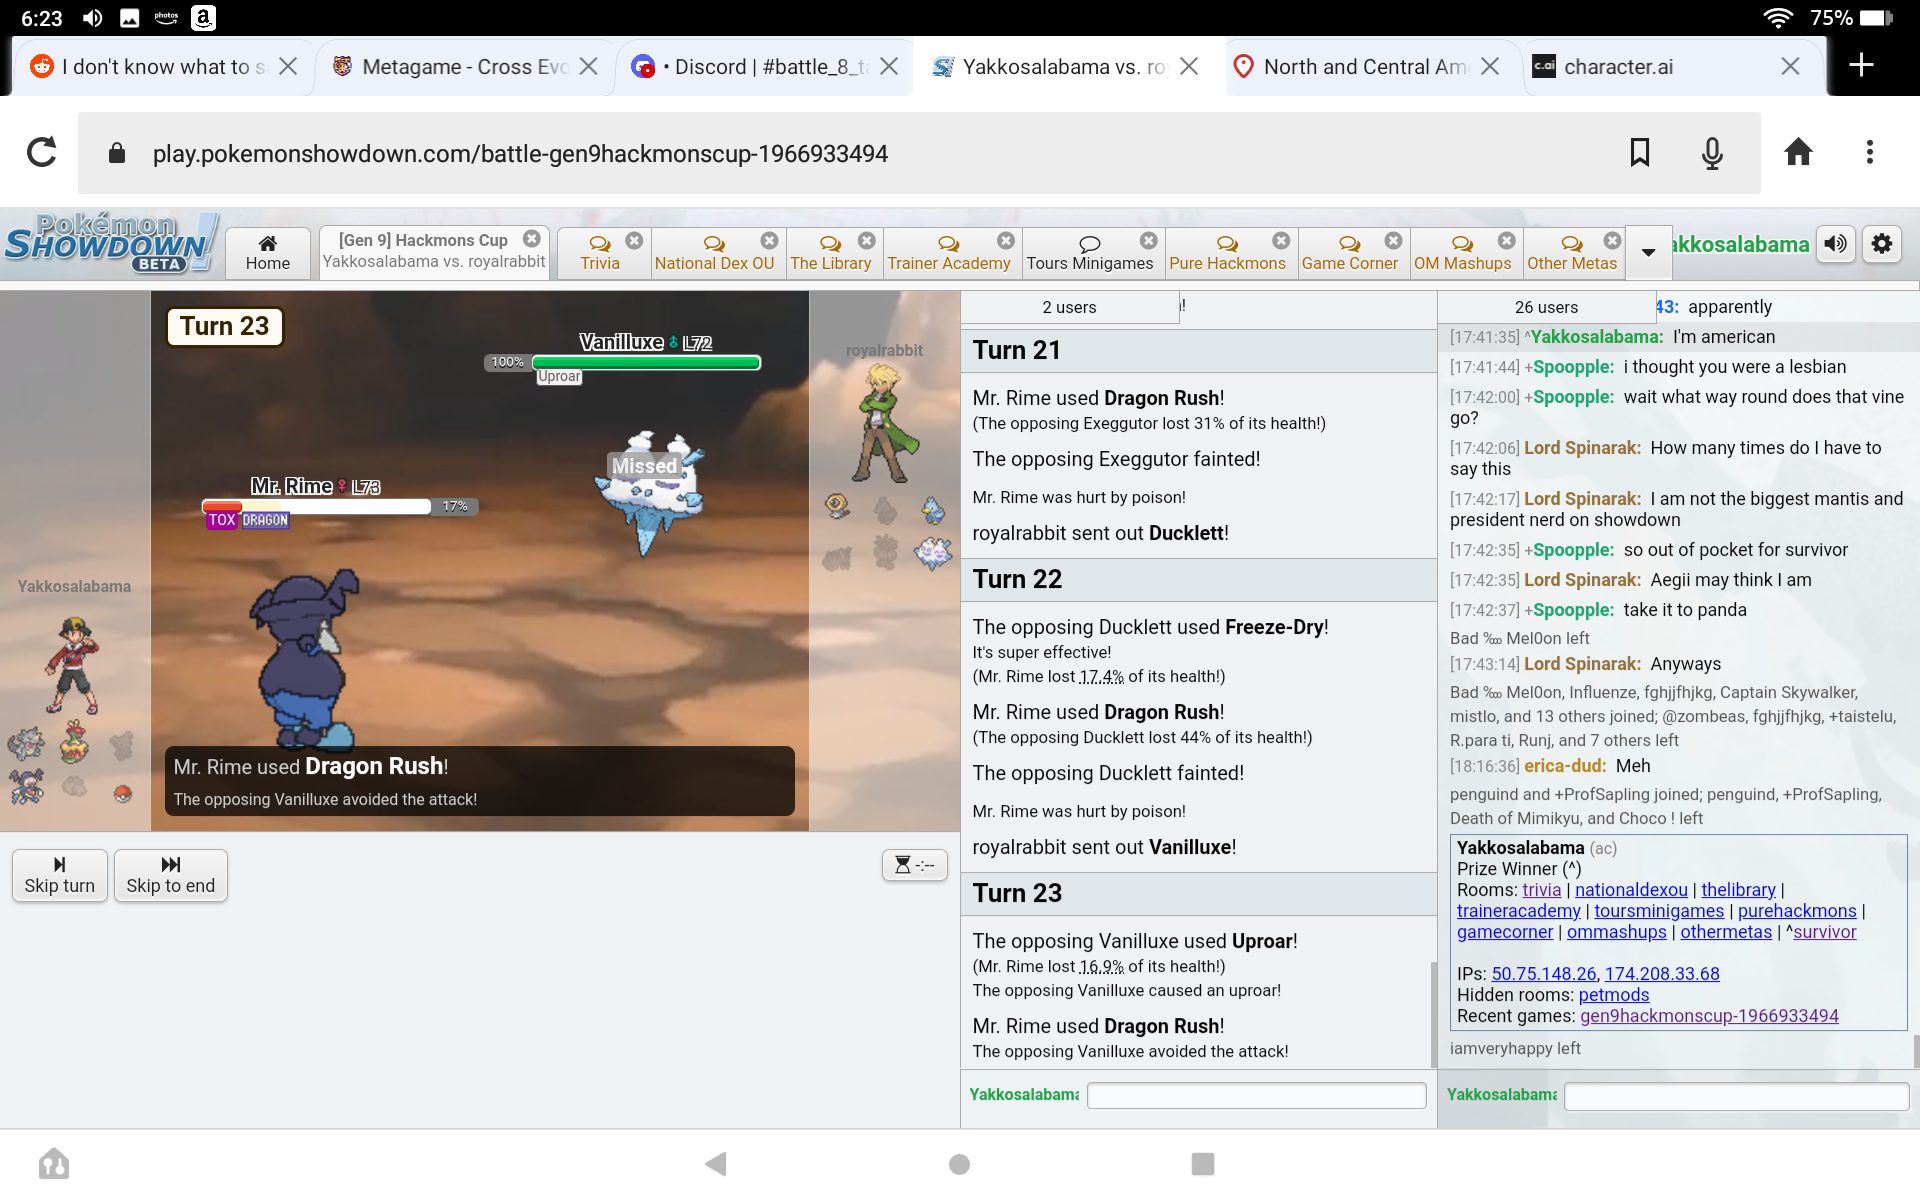The width and height of the screenshot is (1920, 1200).
Task: Open the OM Mashups room tab
Action: 1462,253
